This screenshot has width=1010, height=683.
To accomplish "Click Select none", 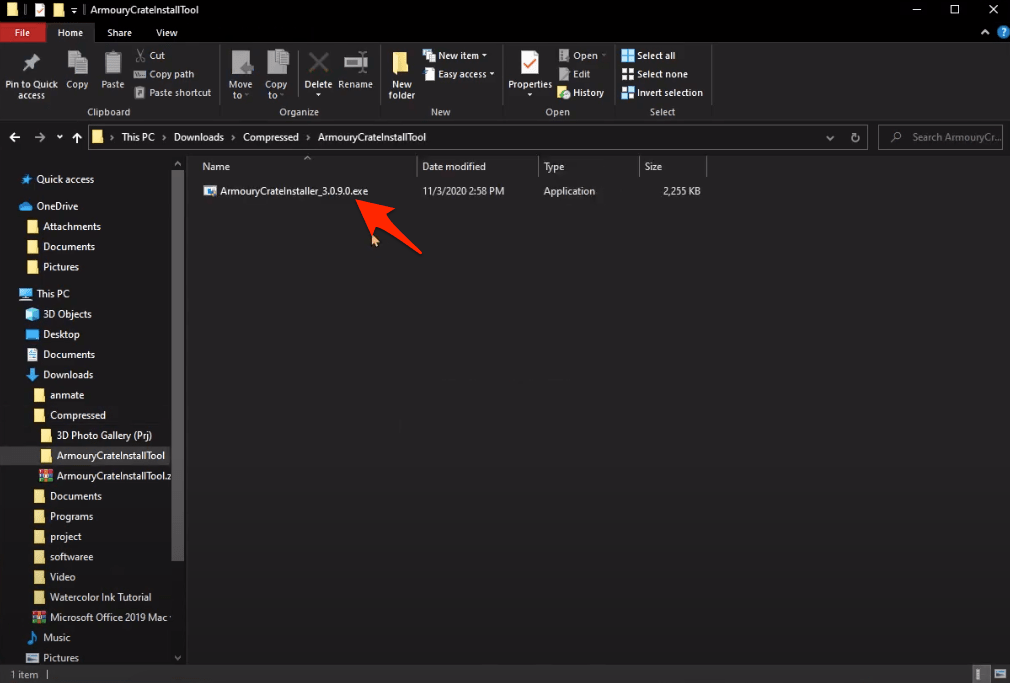I will coord(654,74).
